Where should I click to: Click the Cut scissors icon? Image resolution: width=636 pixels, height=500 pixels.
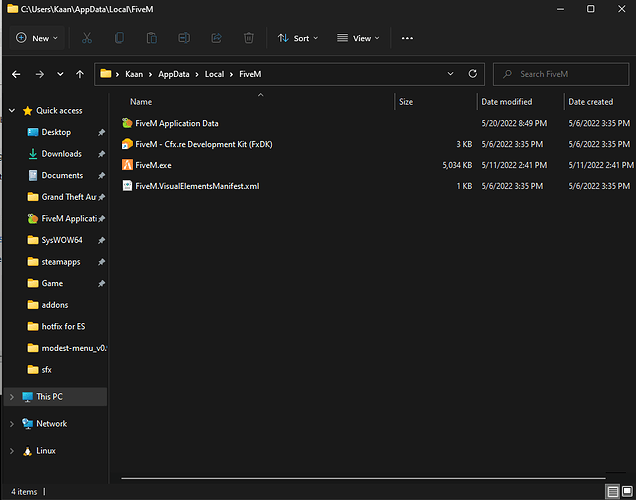pos(87,38)
